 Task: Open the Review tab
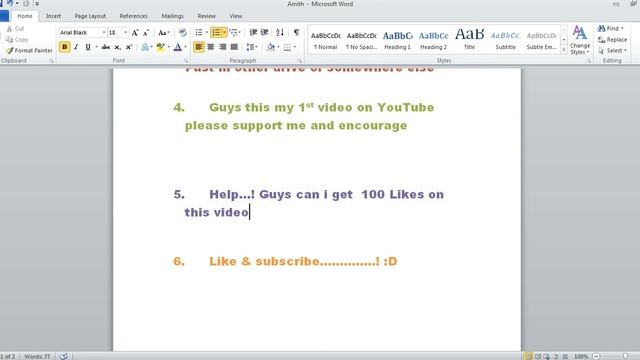(206, 16)
